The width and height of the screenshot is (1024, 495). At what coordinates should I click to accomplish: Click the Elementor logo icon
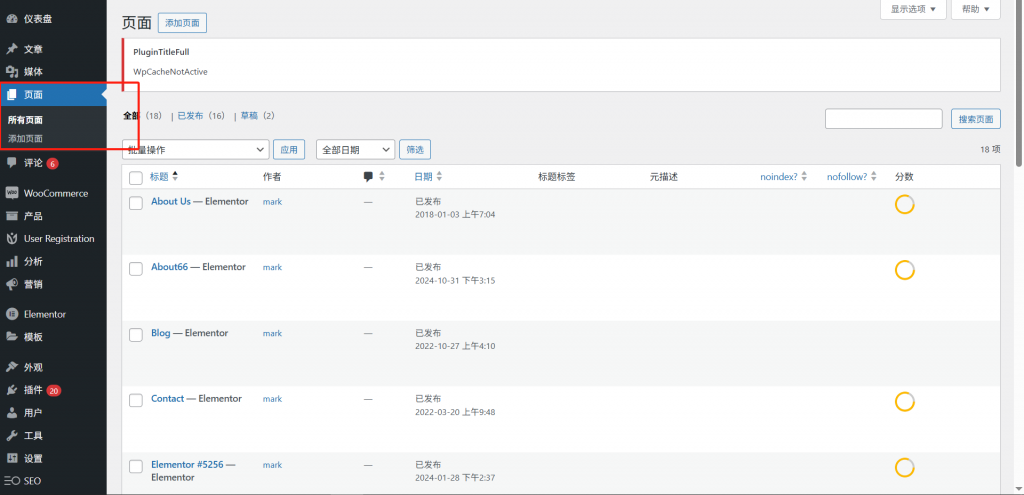12,314
